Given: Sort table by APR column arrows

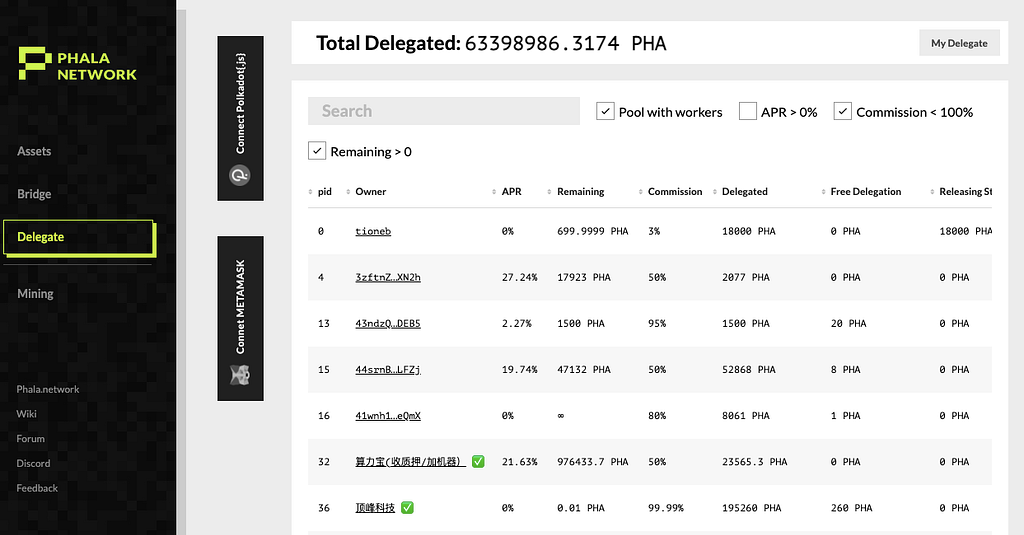Looking at the screenshot, I should [x=494, y=192].
